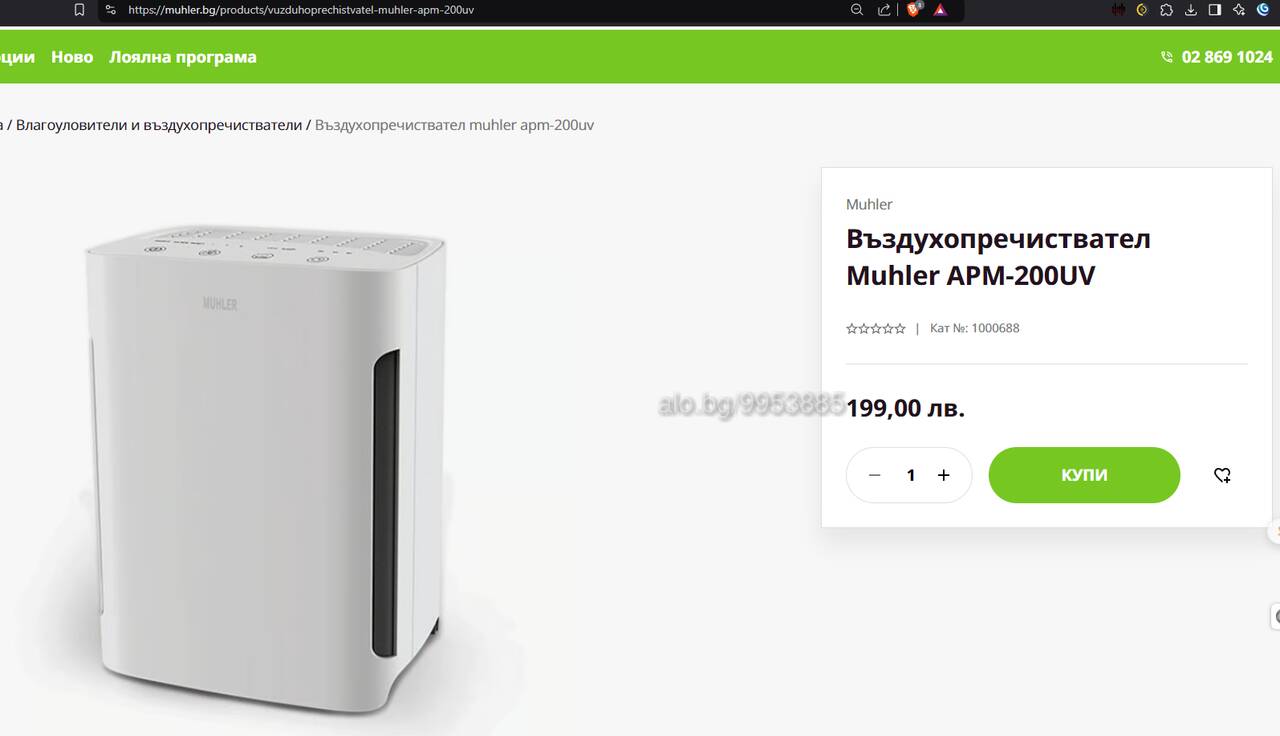Increase quantity with the plus button
The image size is (1280, 736).
[x=943, y=475]
